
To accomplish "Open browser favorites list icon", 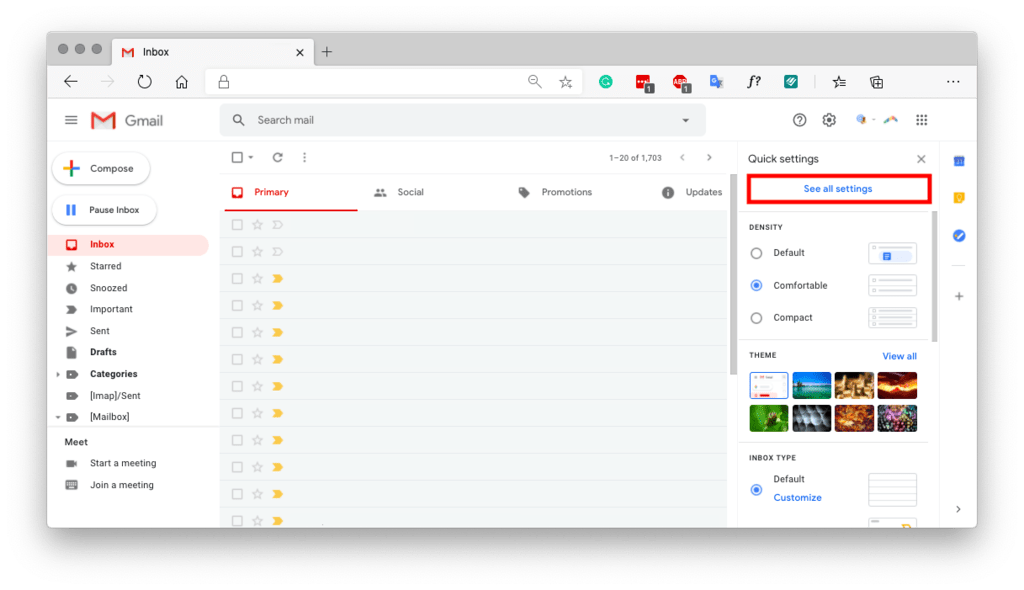I will (x=839, y=82).
